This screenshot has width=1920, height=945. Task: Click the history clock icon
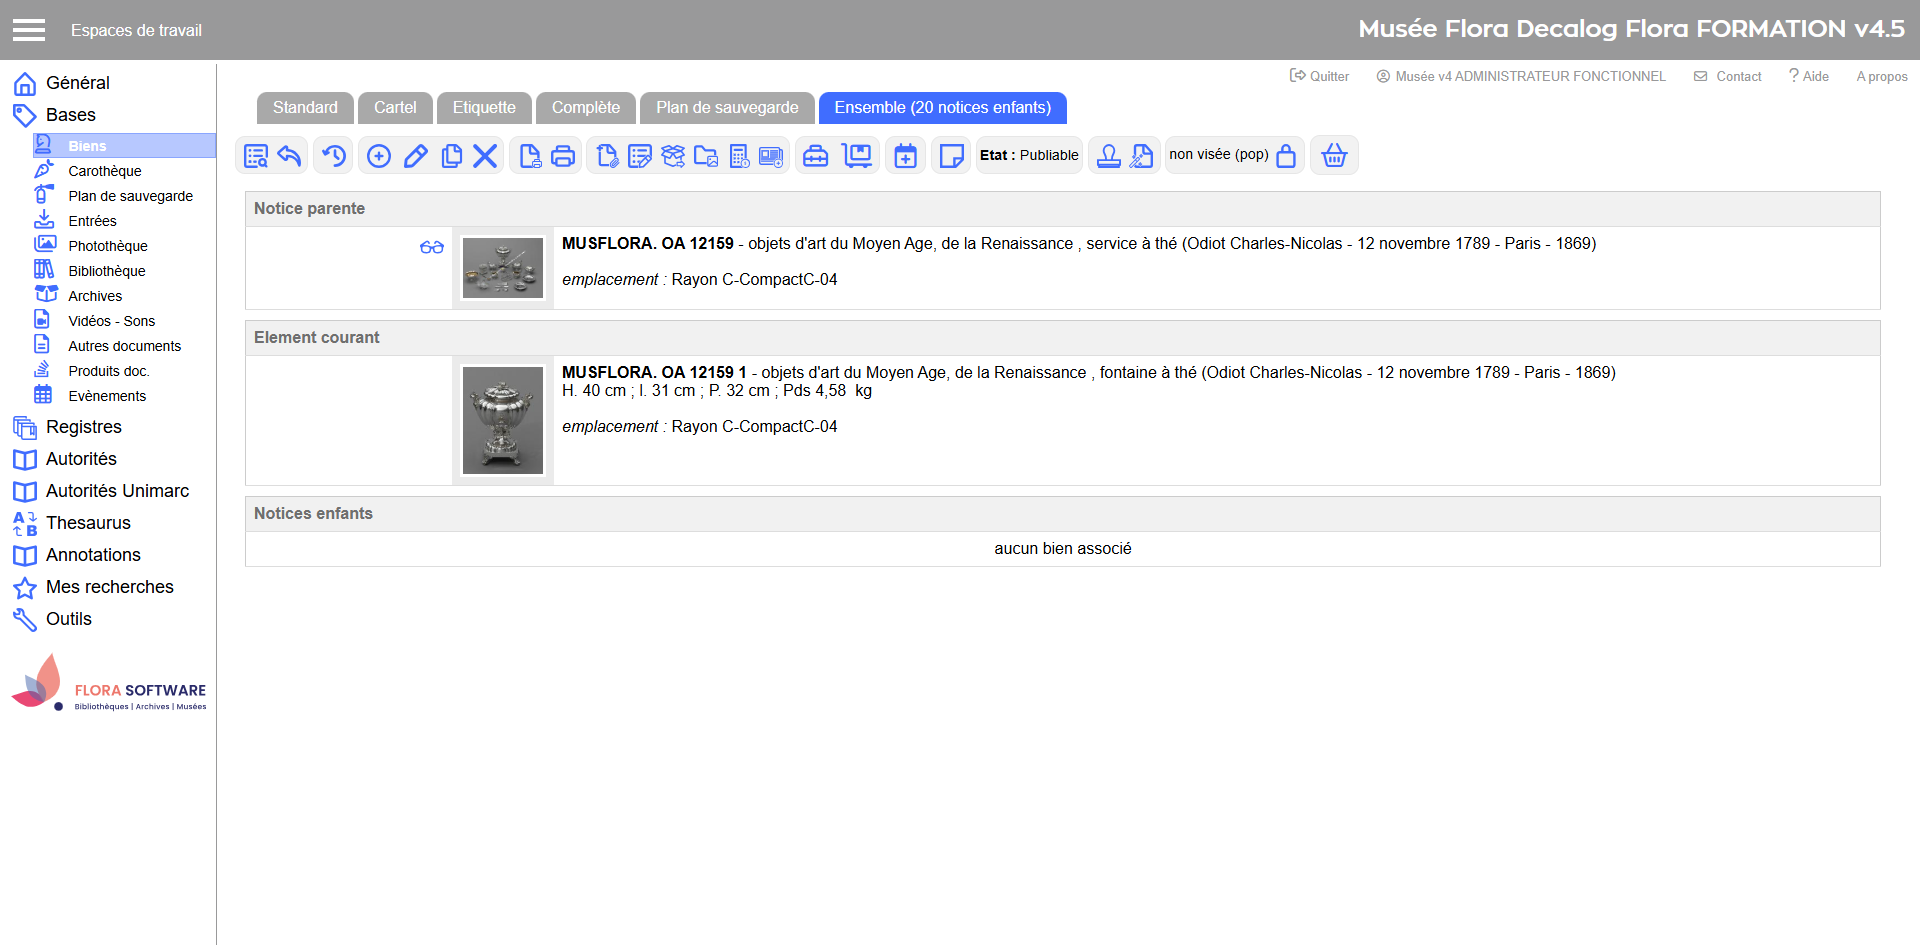[334, 156]
